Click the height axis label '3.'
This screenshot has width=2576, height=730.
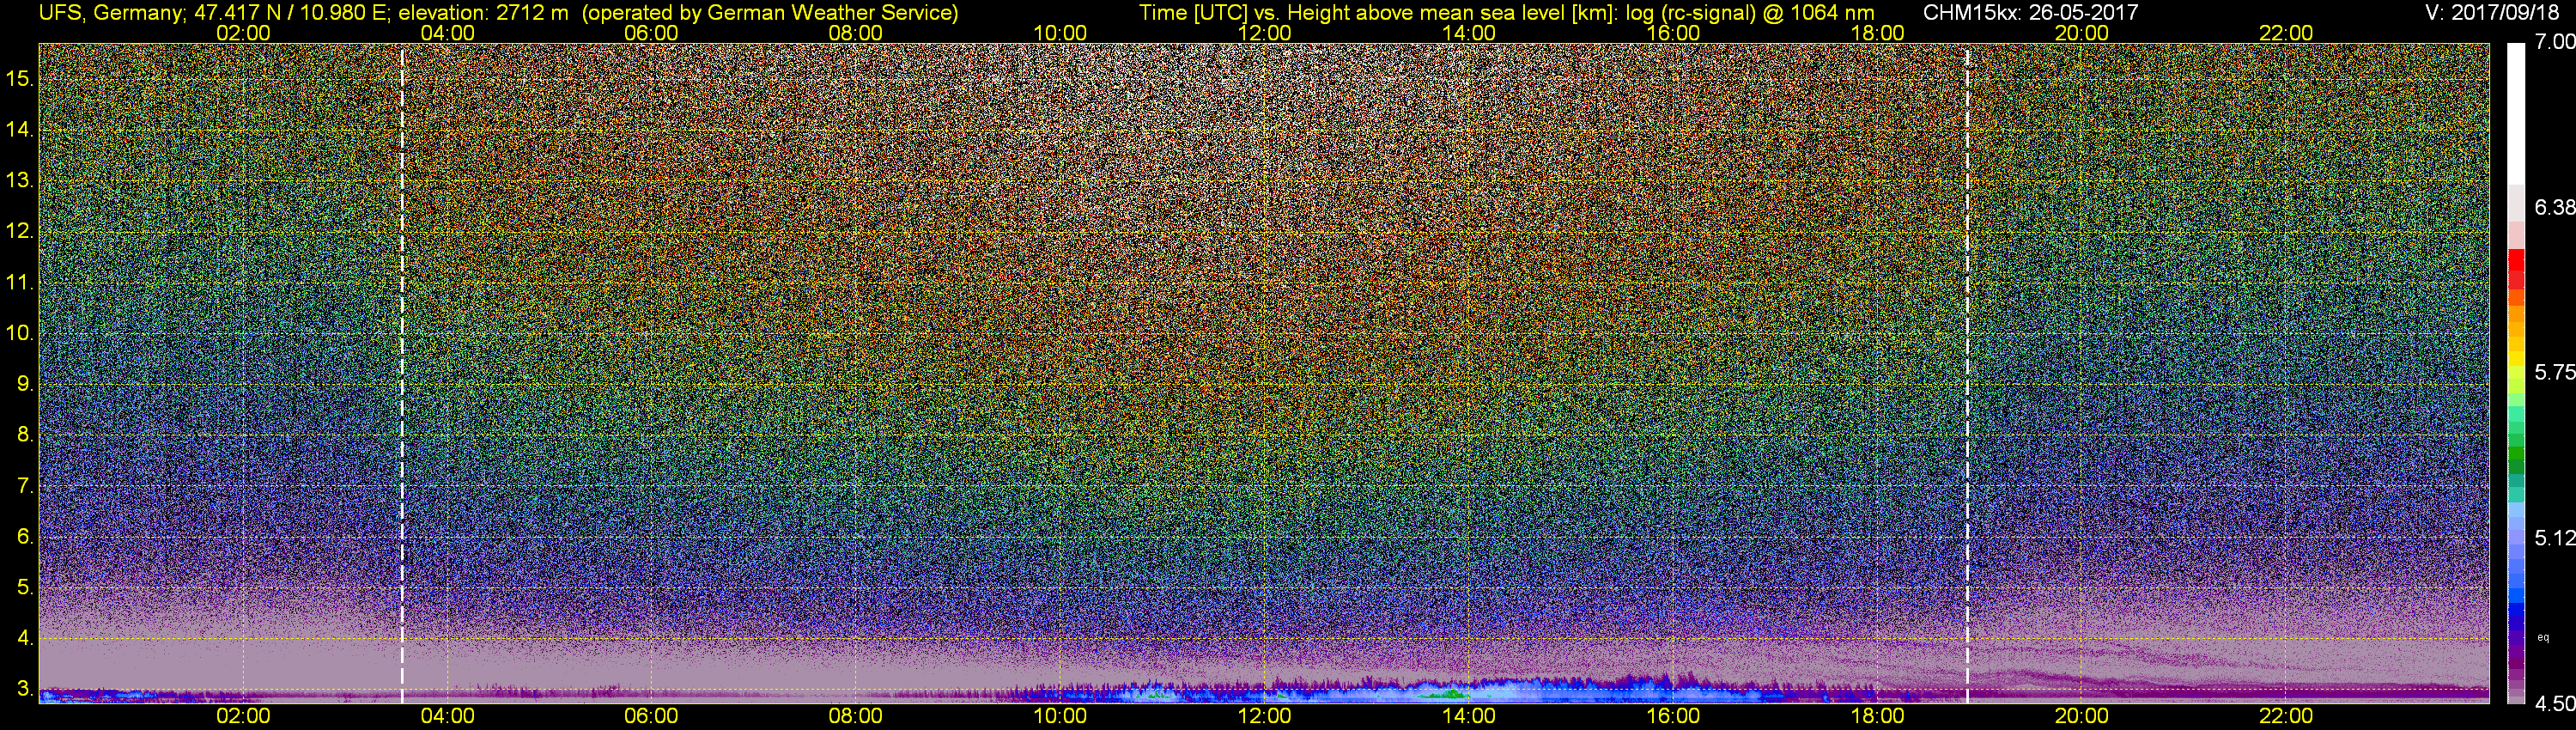pos(26,689)
